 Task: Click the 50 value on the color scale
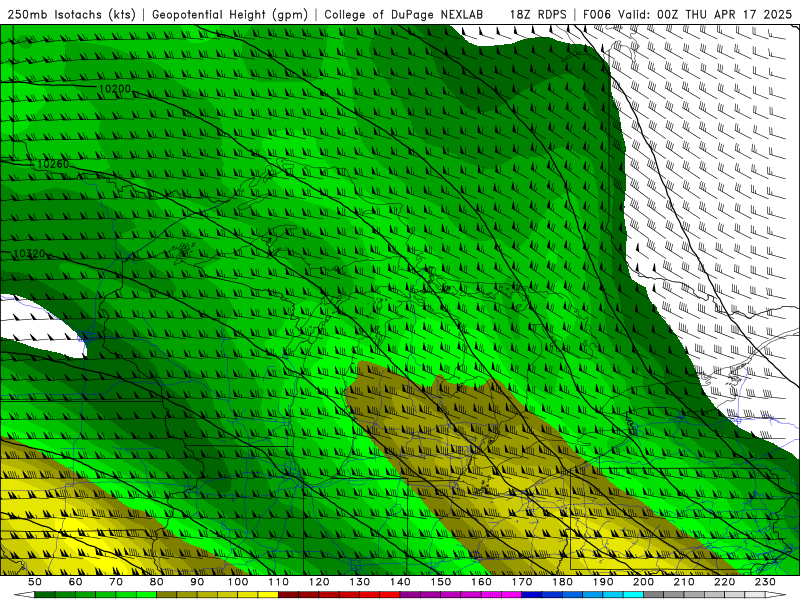[x=34, y=582]
